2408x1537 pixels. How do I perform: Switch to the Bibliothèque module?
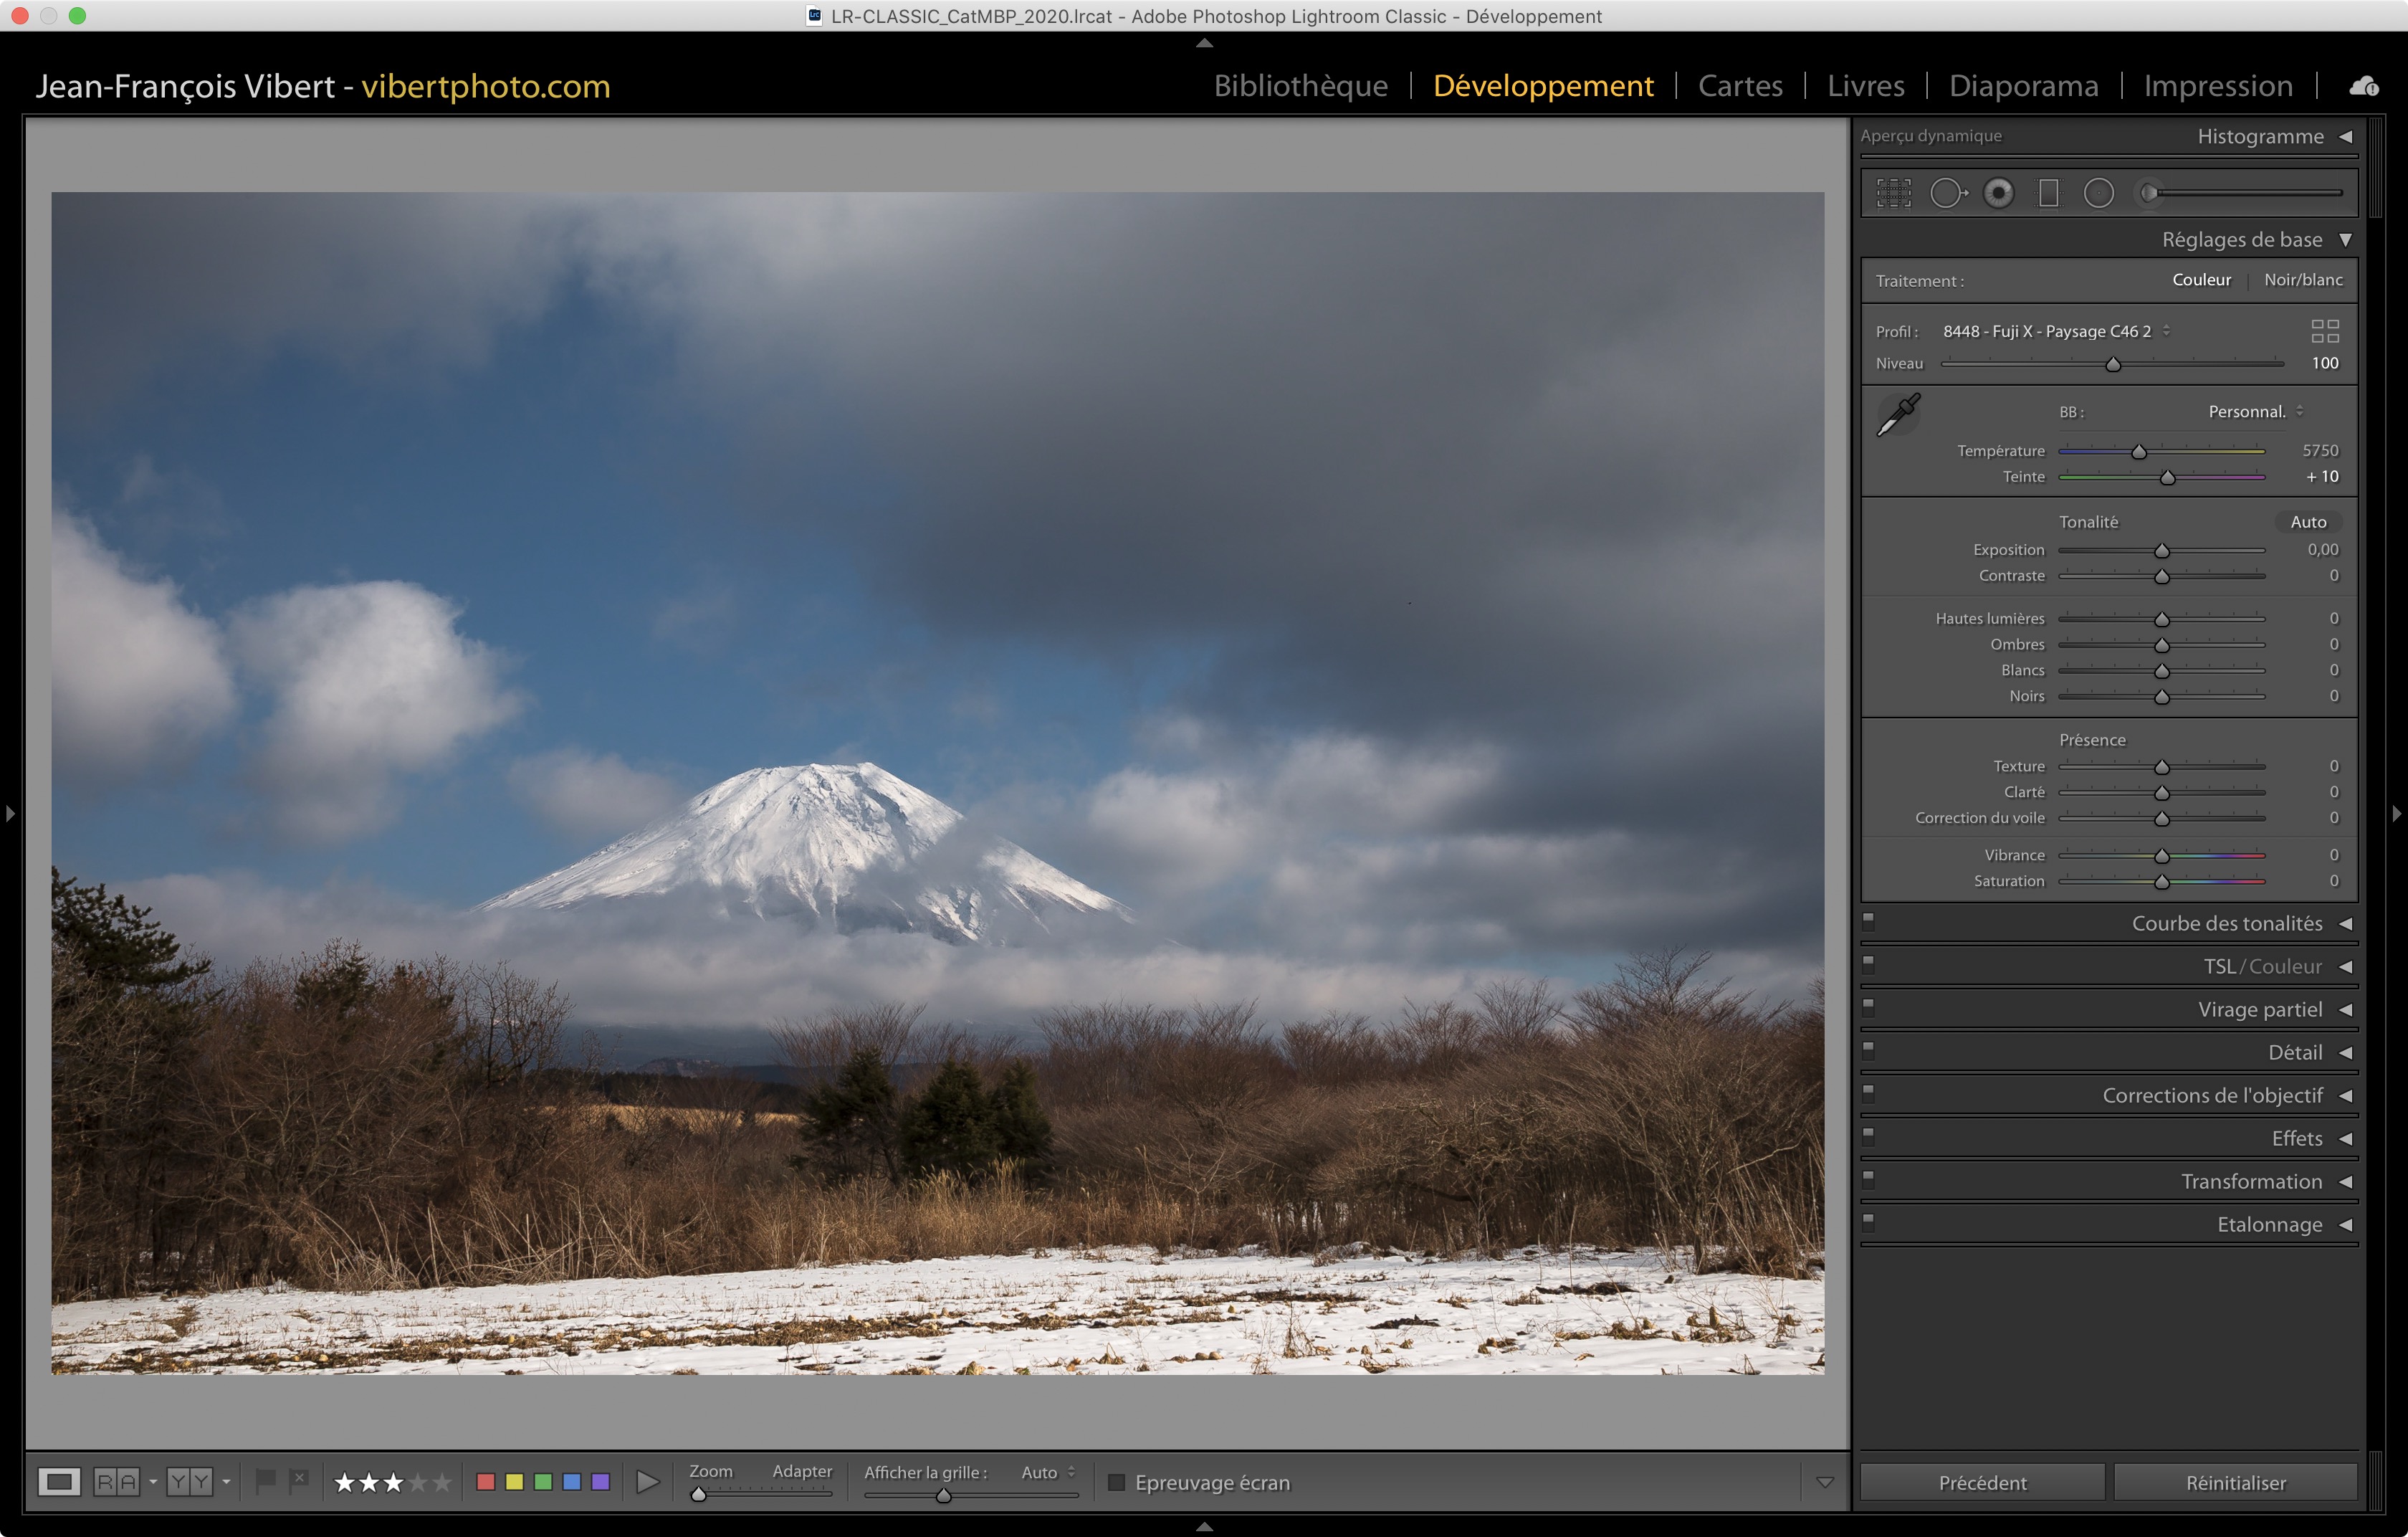(1300, 86)
